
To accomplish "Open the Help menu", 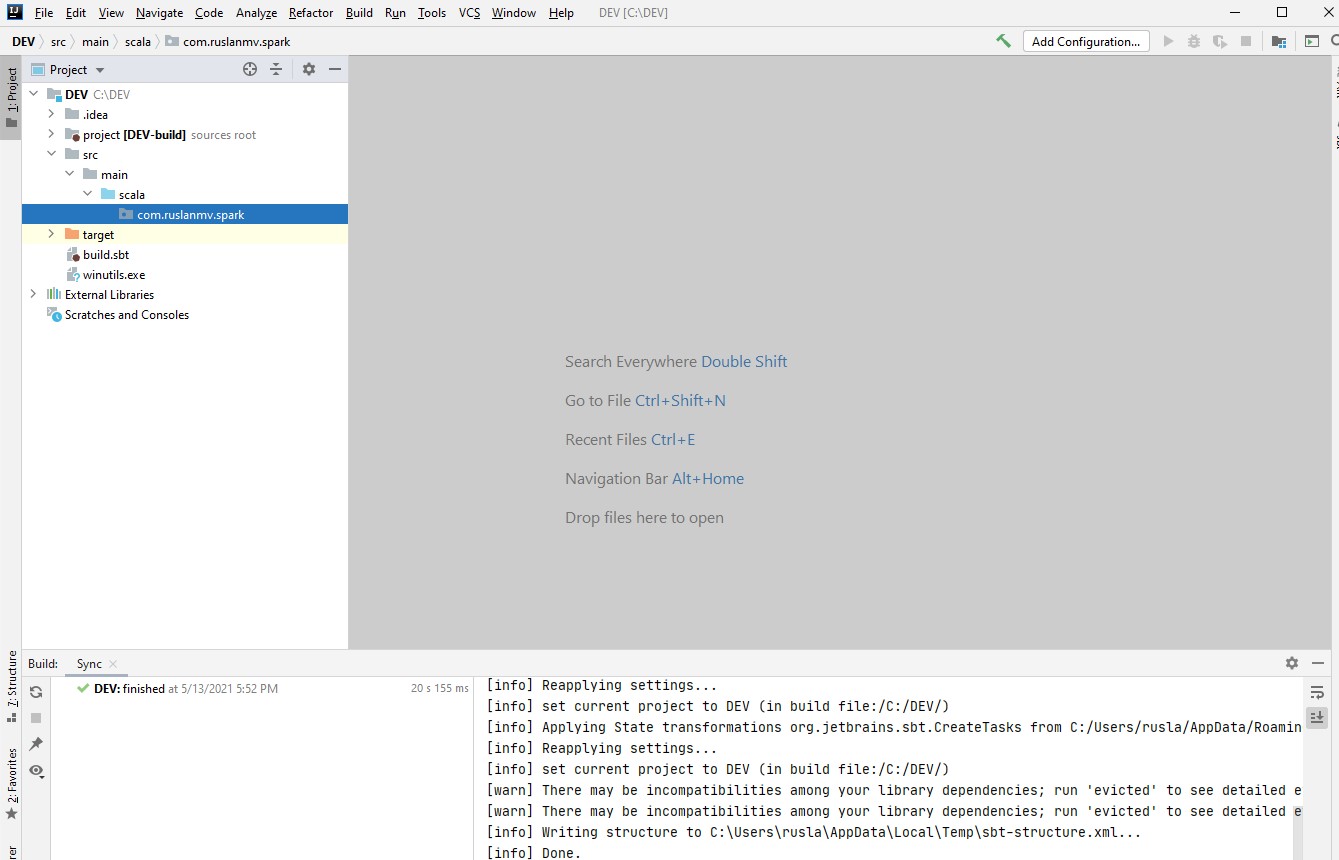I will pos(561,13).
